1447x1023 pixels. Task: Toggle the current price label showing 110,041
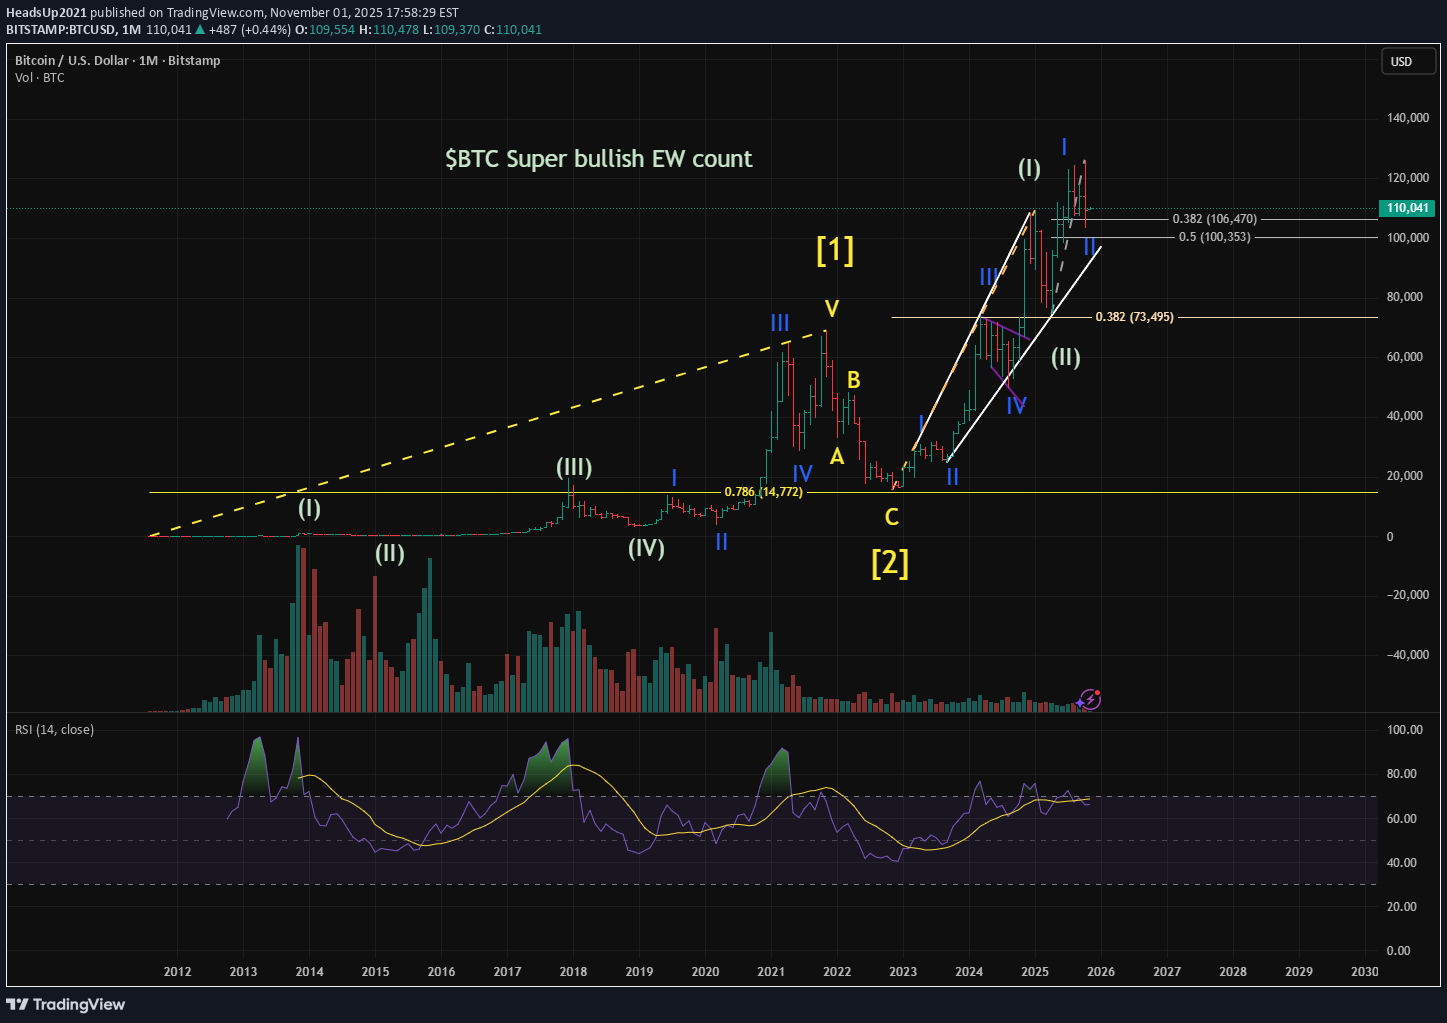click(1406, 208)
